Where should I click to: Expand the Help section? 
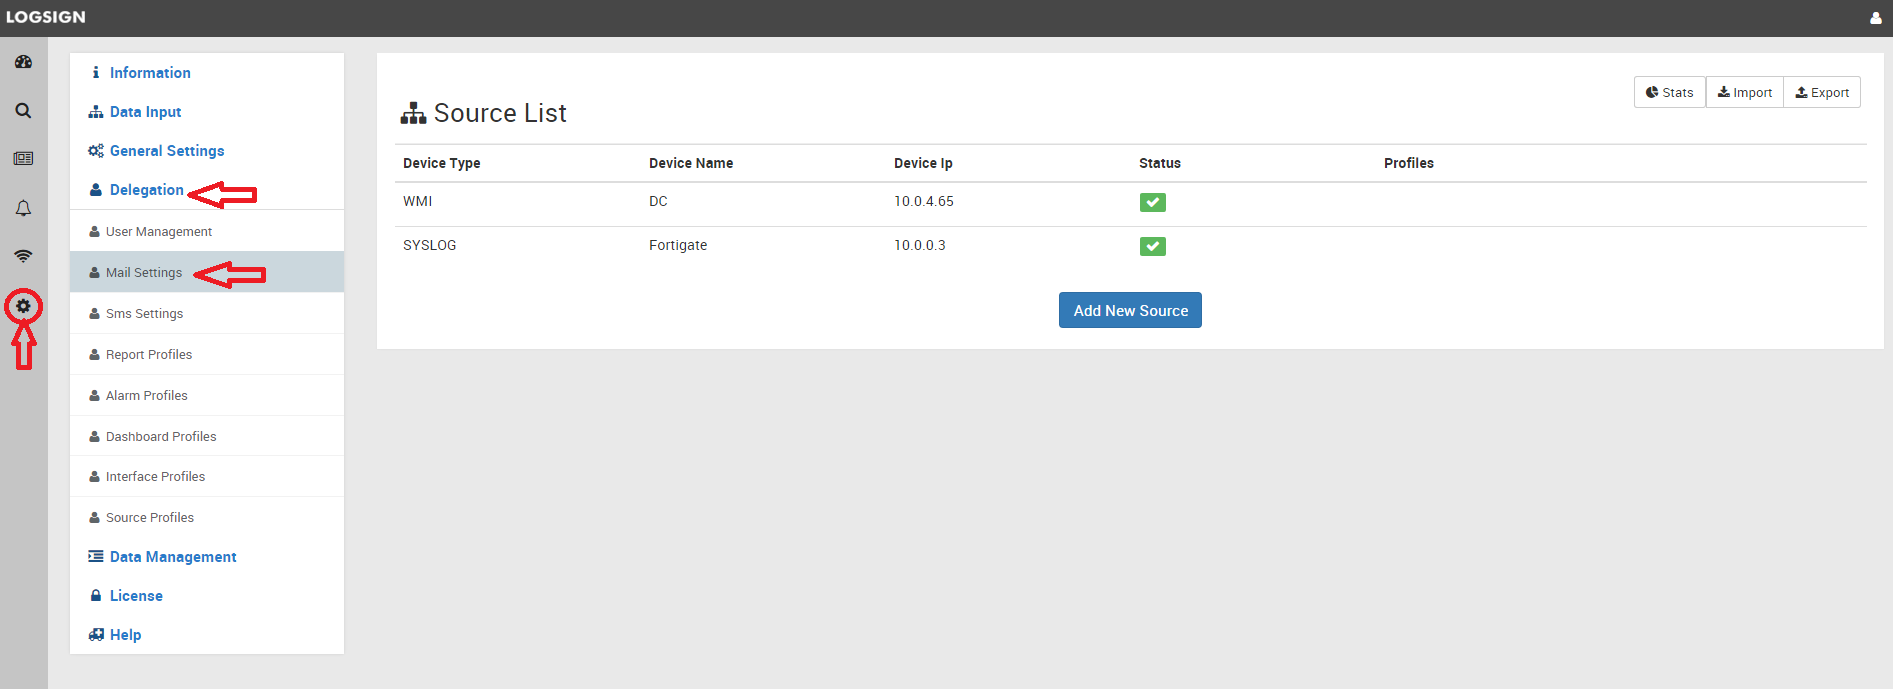click(x=125, y=635)
